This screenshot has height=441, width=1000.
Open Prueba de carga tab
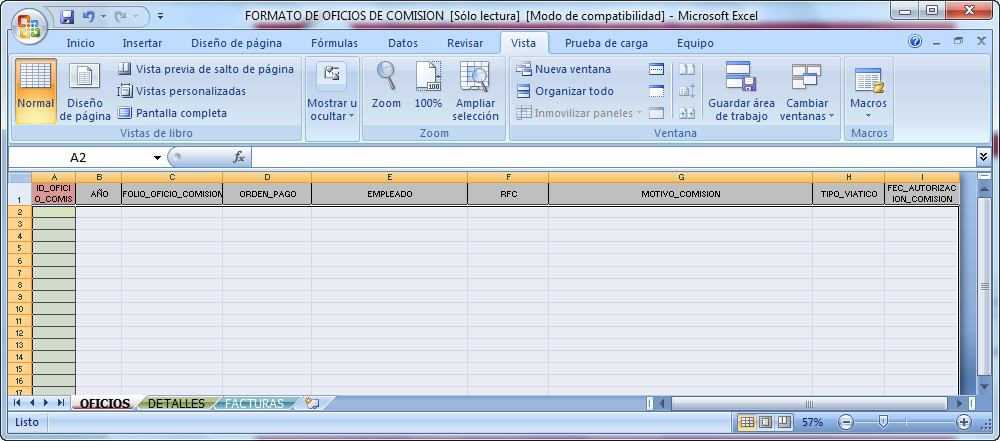(607, 43)
